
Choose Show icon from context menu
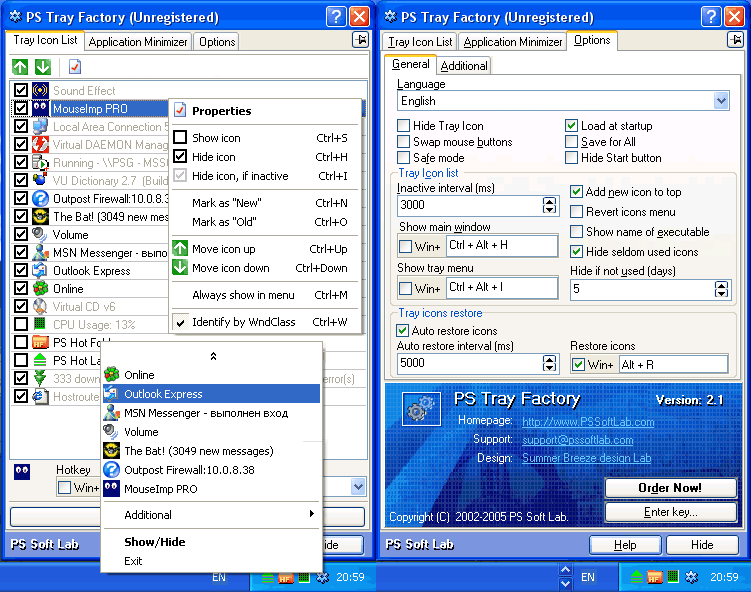266,137
